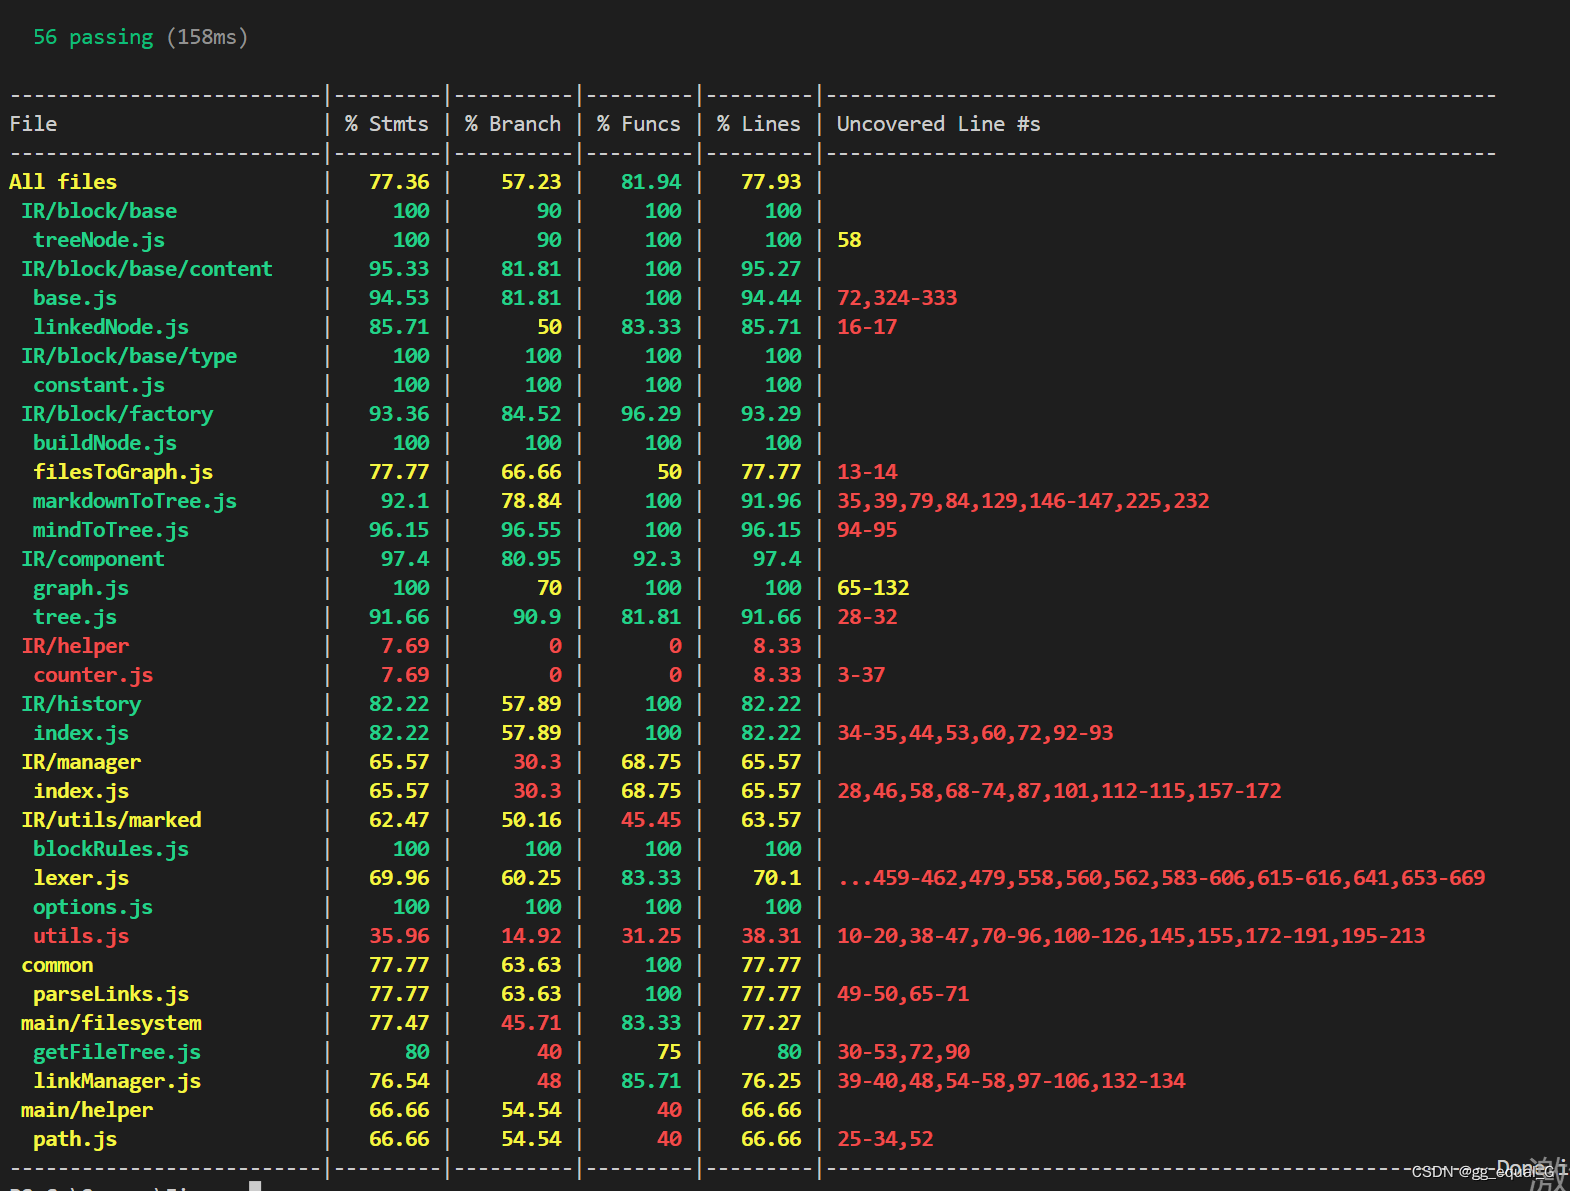1570x1191 pixels.
Task: Click the truncated uncovered lines for lexer.js
Action: pyautogui.click(x=1161, y=878)
